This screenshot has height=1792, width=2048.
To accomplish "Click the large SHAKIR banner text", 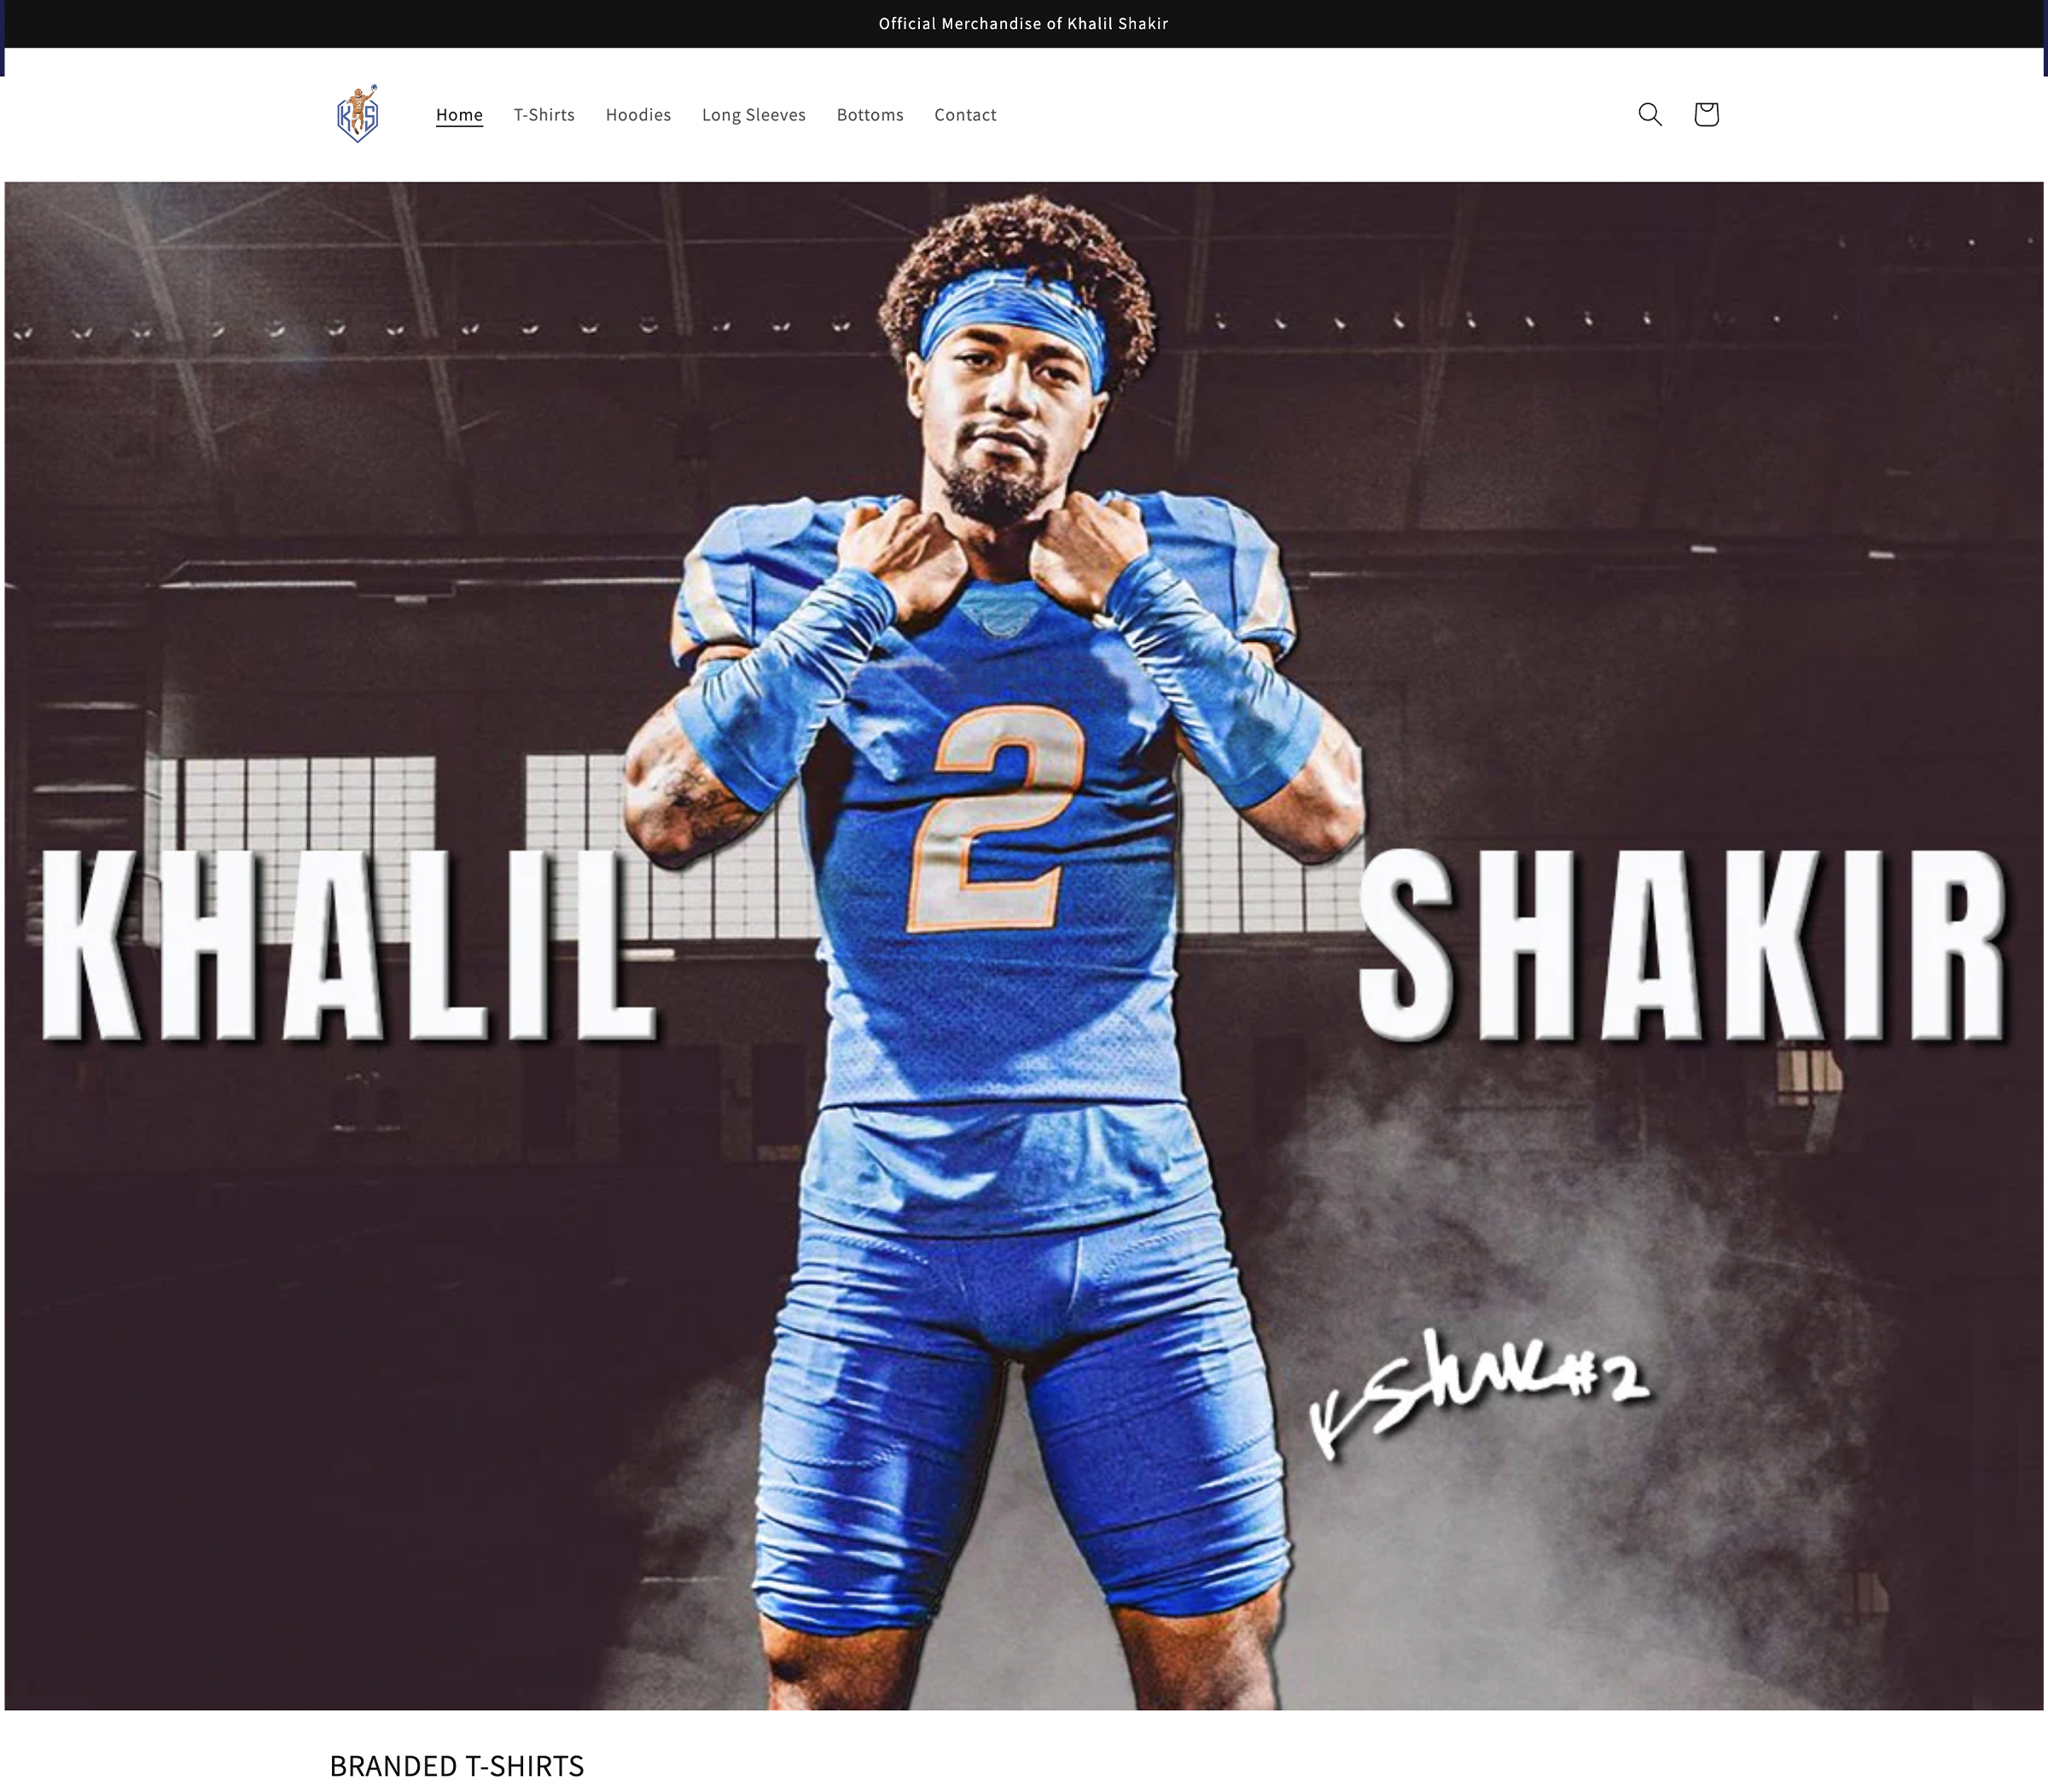I will pyautogui.click(x=1682, y=944).
